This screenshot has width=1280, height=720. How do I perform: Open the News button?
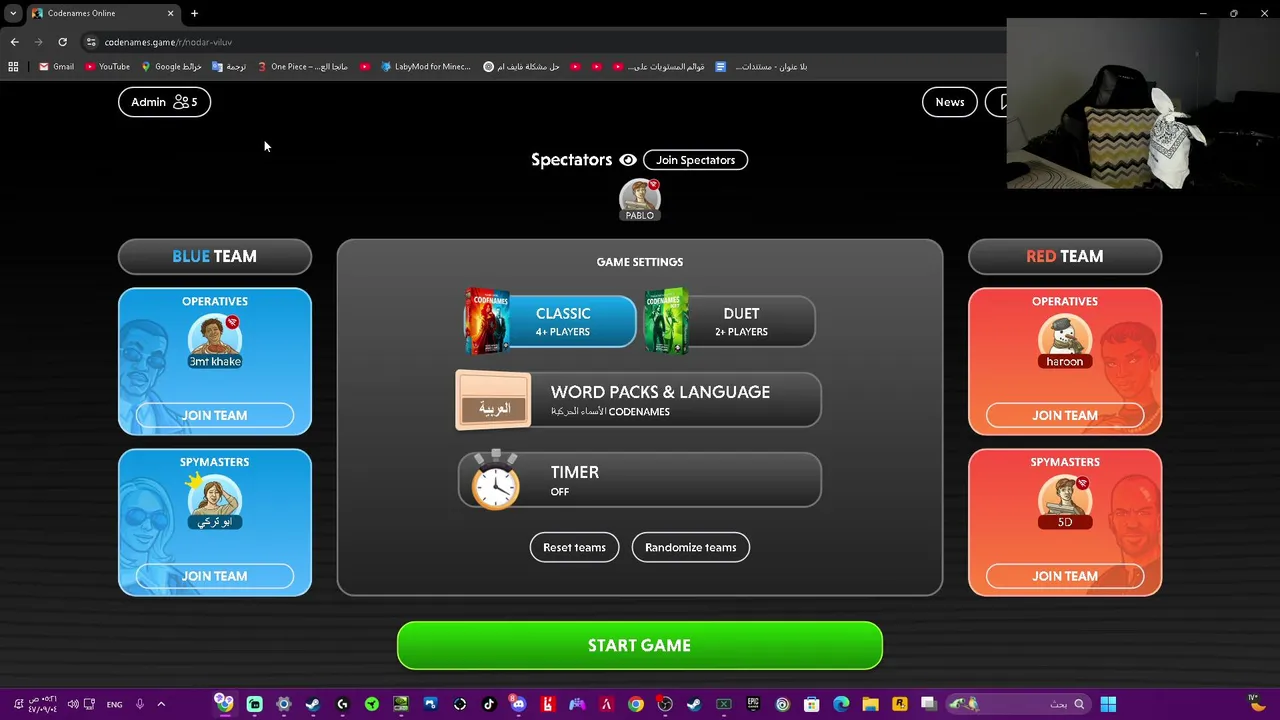tap(949, 102)
